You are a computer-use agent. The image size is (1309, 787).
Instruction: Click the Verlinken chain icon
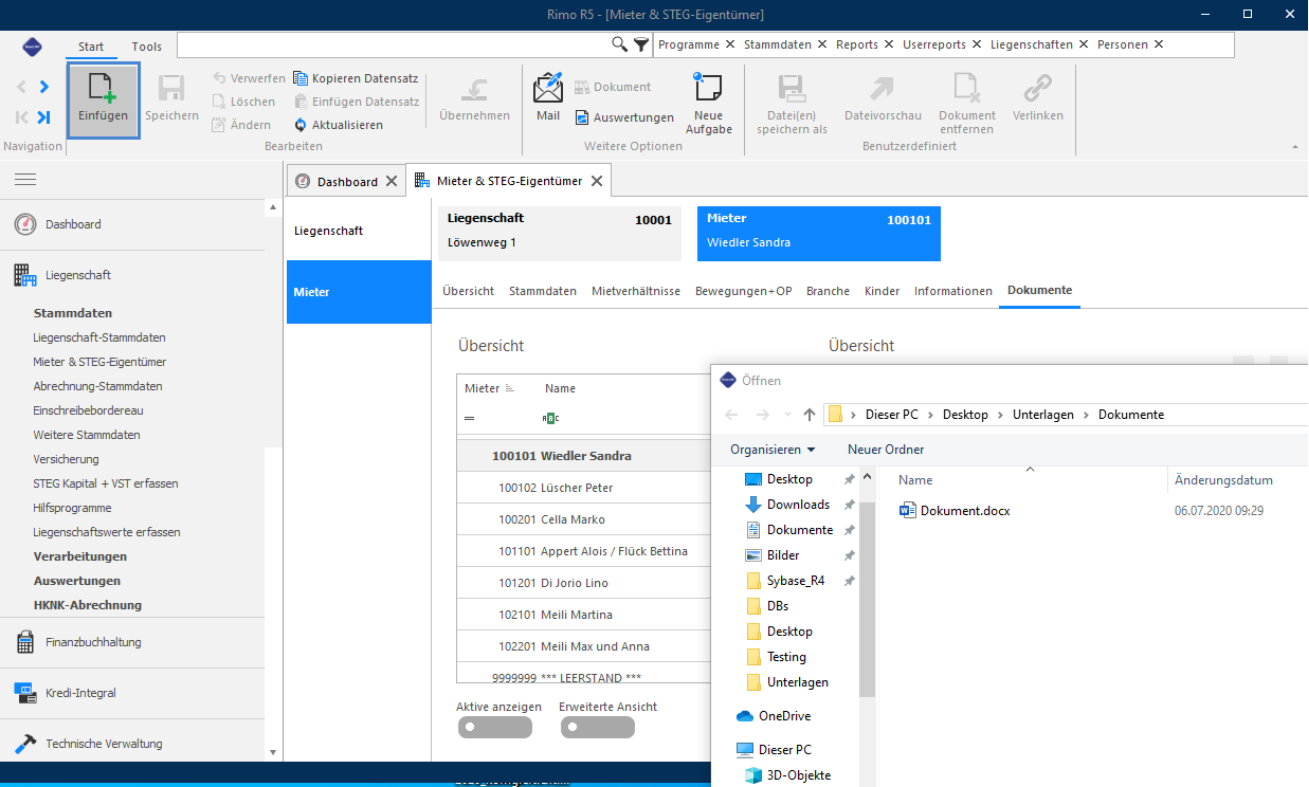click(1038, 88)
